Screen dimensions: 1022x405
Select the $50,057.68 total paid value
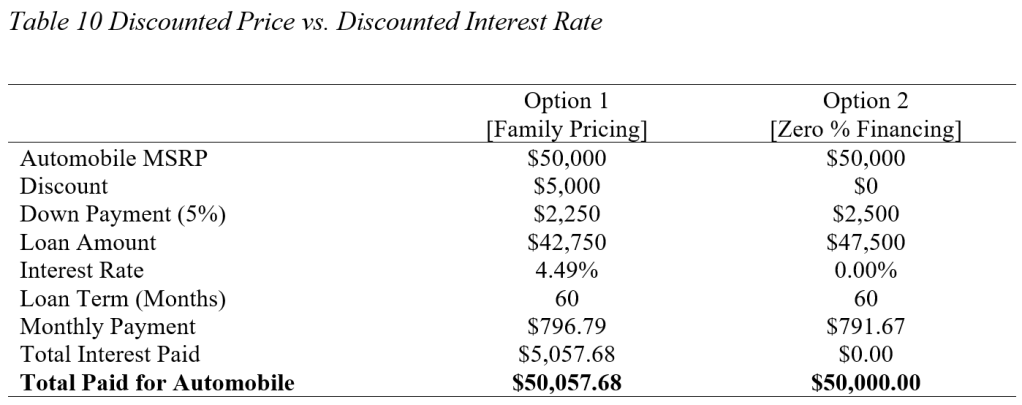[x=567, y=381]
